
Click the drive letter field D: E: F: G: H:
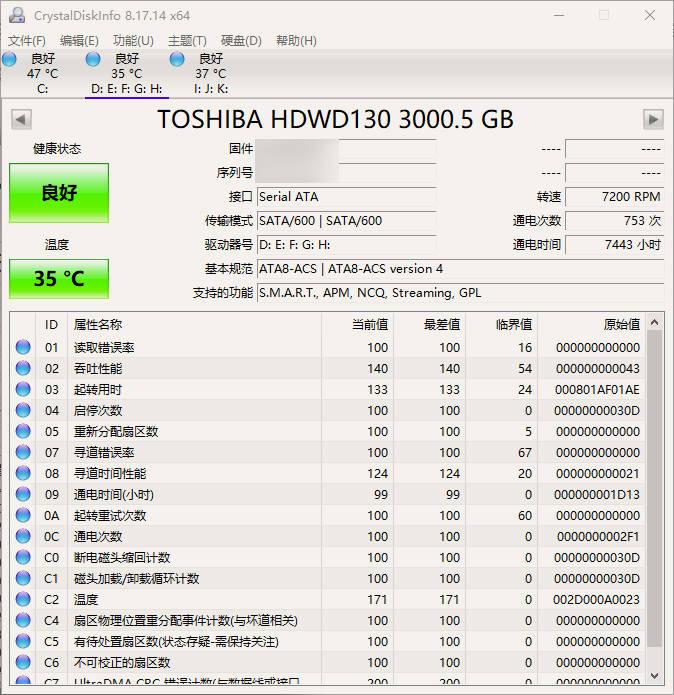pyautogui.click(x=347, y=245)
